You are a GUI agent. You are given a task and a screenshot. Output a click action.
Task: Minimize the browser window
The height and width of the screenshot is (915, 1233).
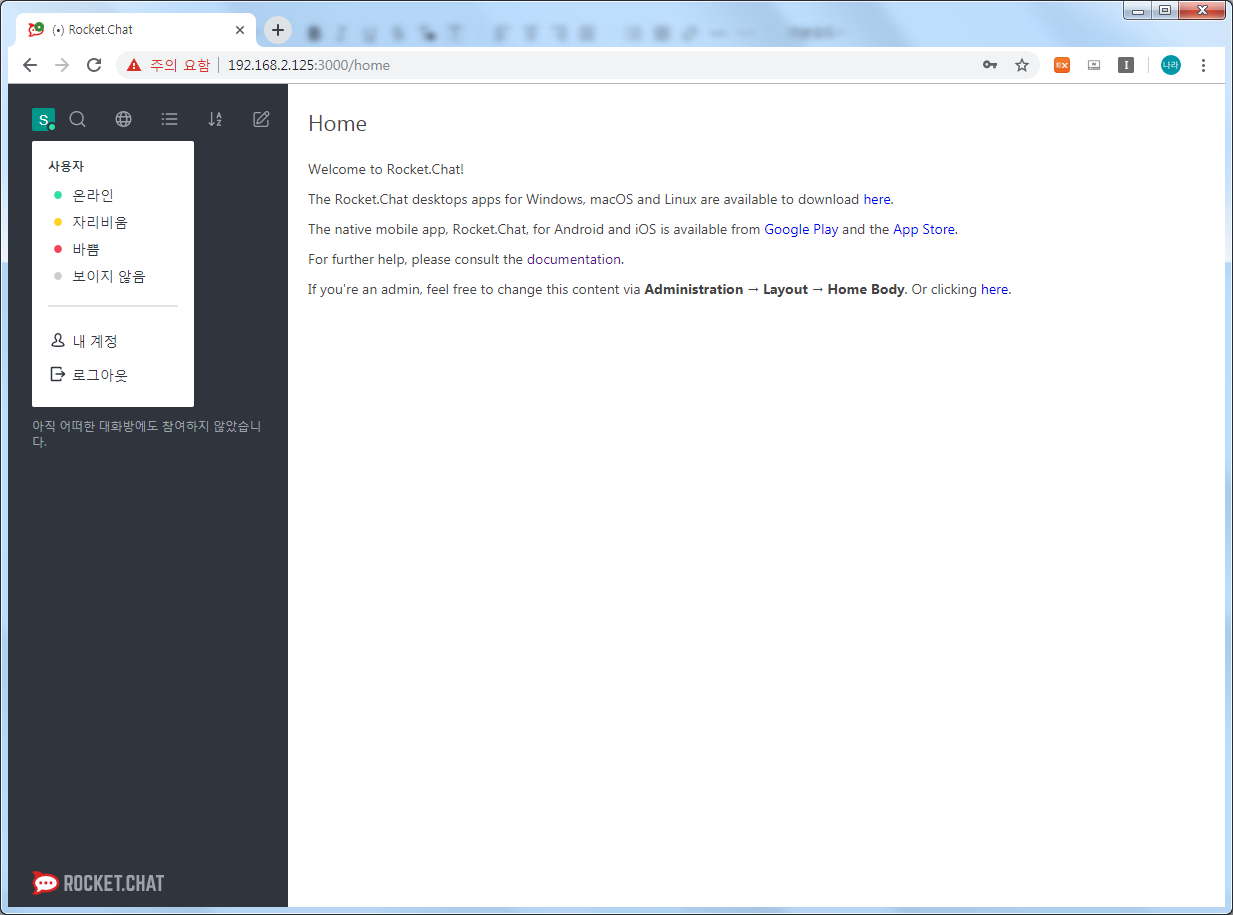(x=1138, y=10)
